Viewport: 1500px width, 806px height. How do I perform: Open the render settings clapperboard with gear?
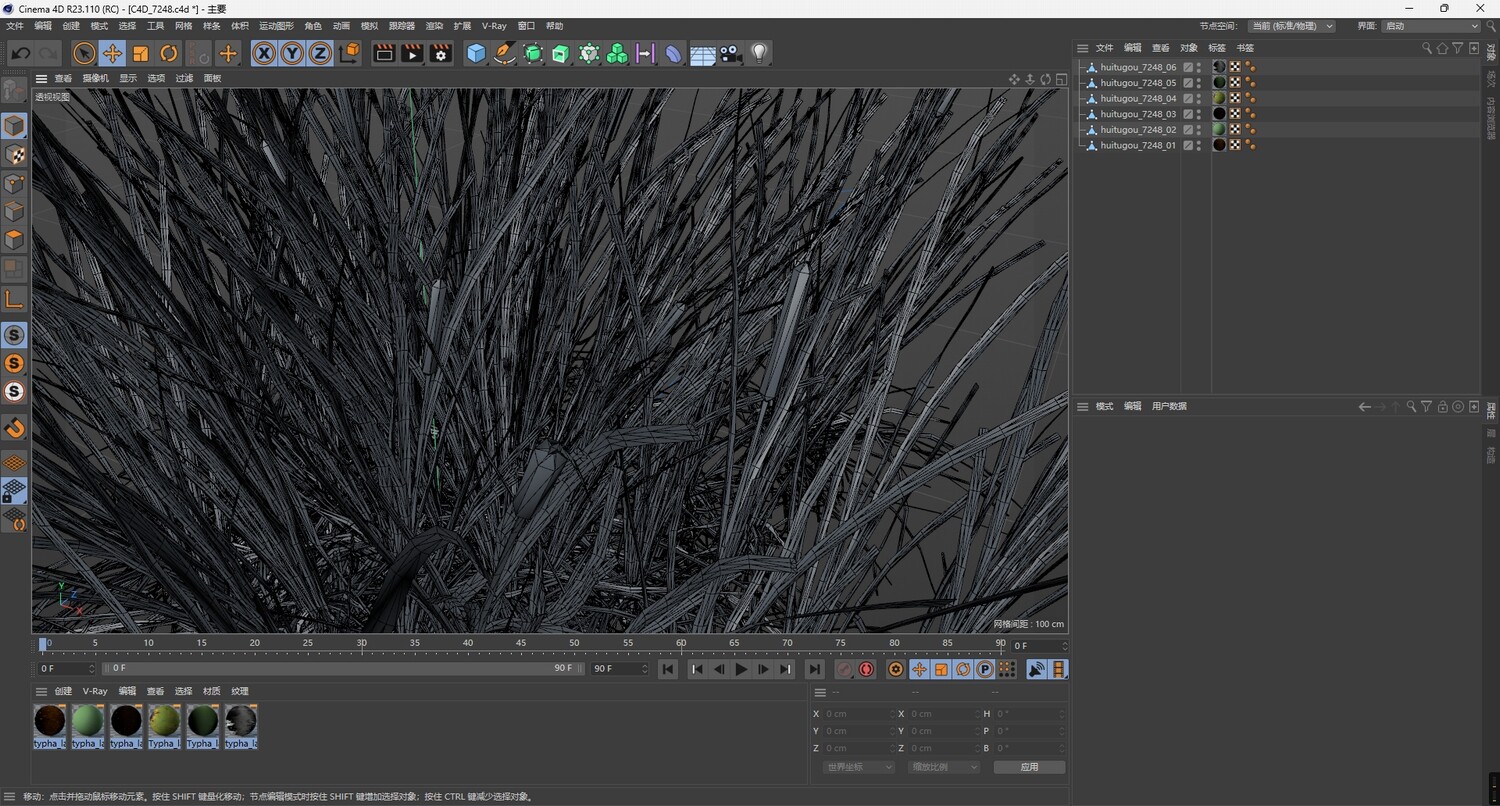(x=440, y=54)
